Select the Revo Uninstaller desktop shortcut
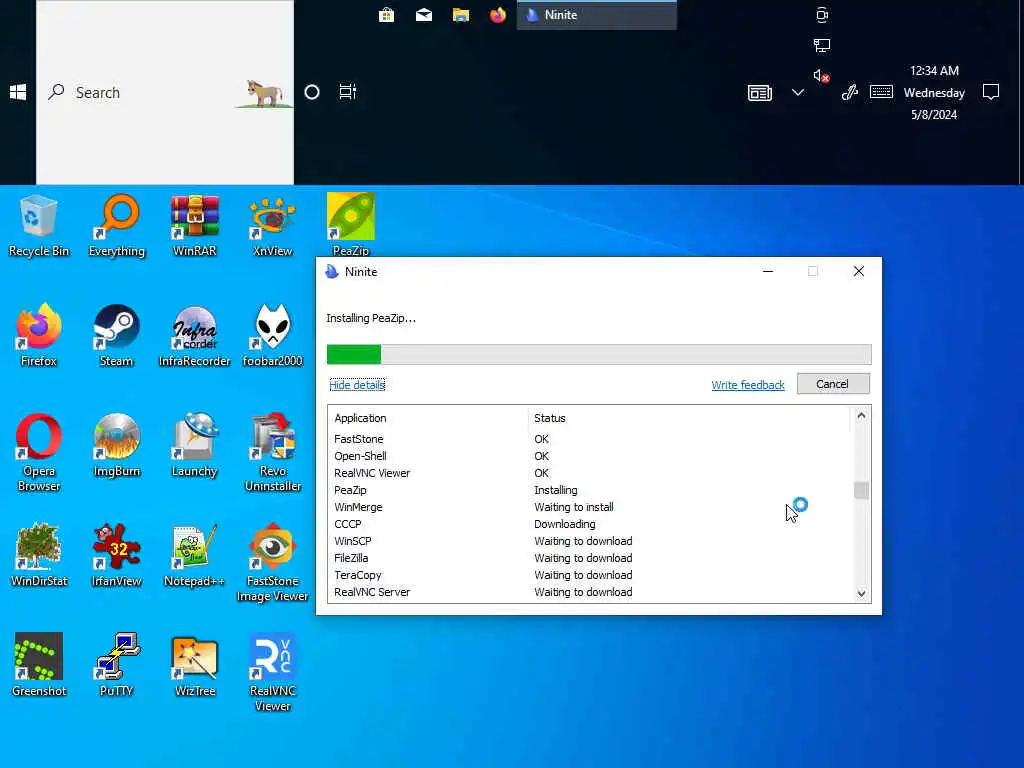1024x768 pixels. coord(272,452)
